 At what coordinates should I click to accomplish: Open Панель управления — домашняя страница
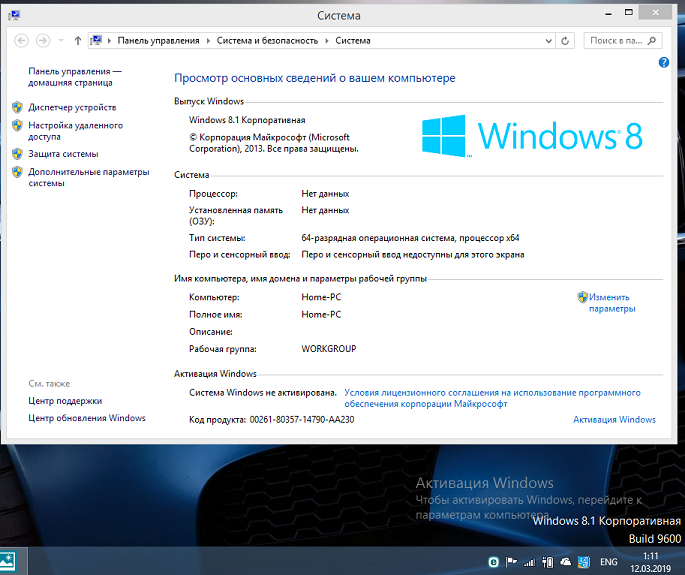[x=75, y=77]
